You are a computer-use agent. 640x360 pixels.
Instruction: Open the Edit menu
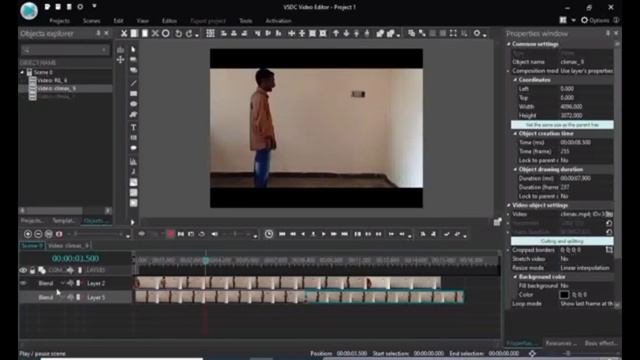coord(118,21)
